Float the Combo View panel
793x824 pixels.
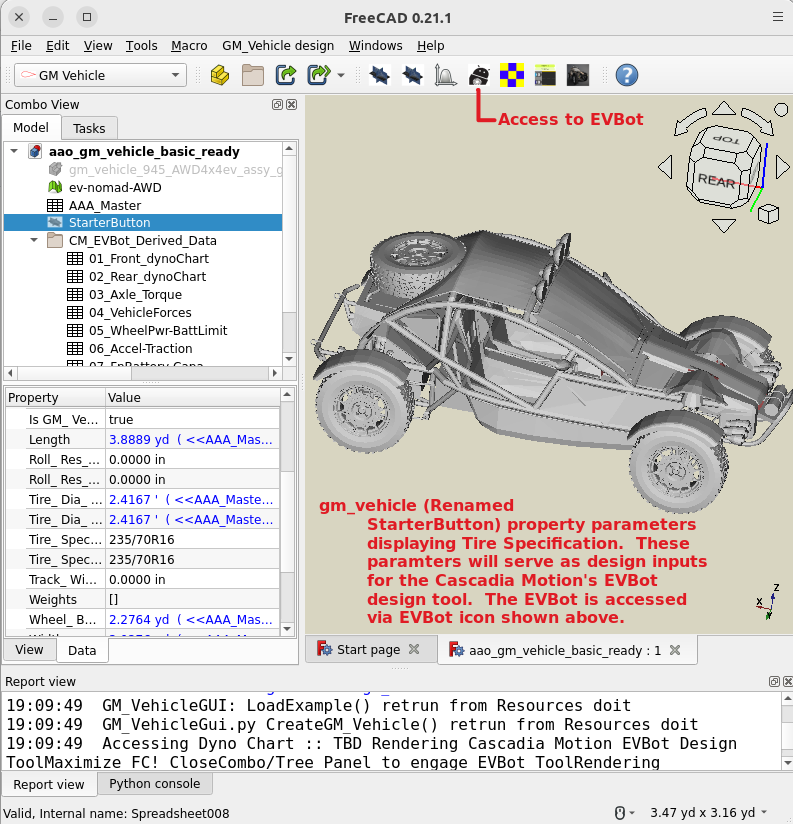pos(277,105)
